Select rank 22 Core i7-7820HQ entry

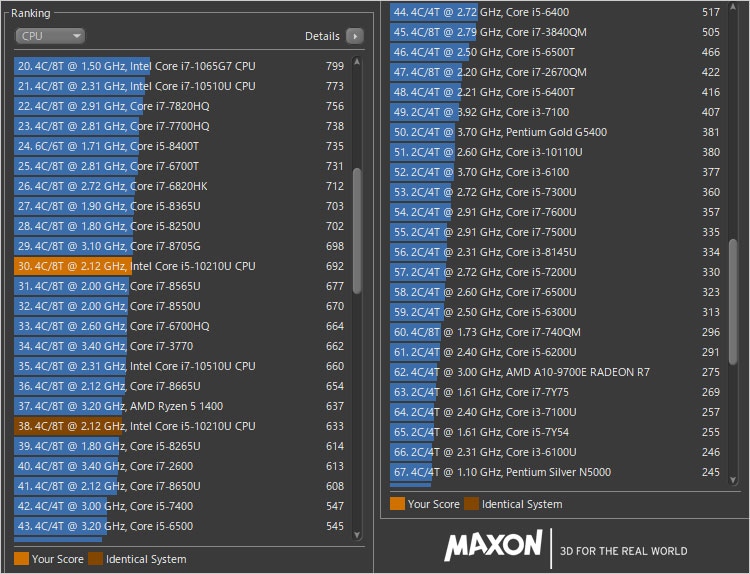click(x=179, y=106)
